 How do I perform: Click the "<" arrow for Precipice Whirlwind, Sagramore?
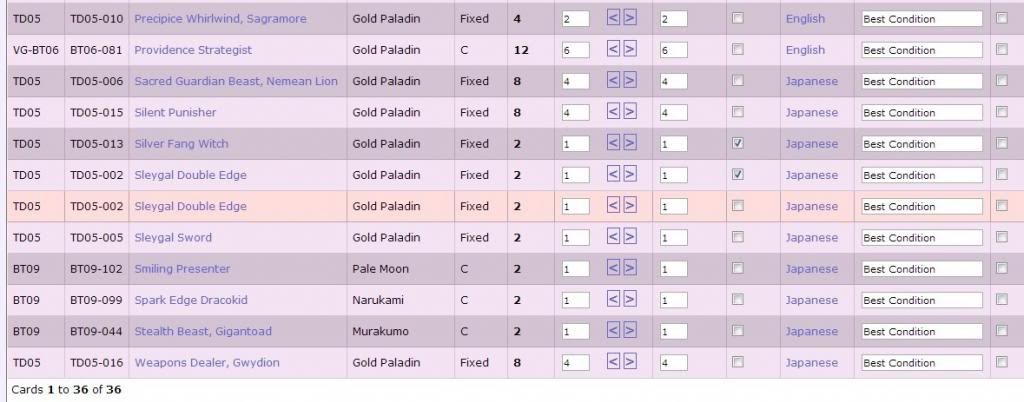pos(614,19)
